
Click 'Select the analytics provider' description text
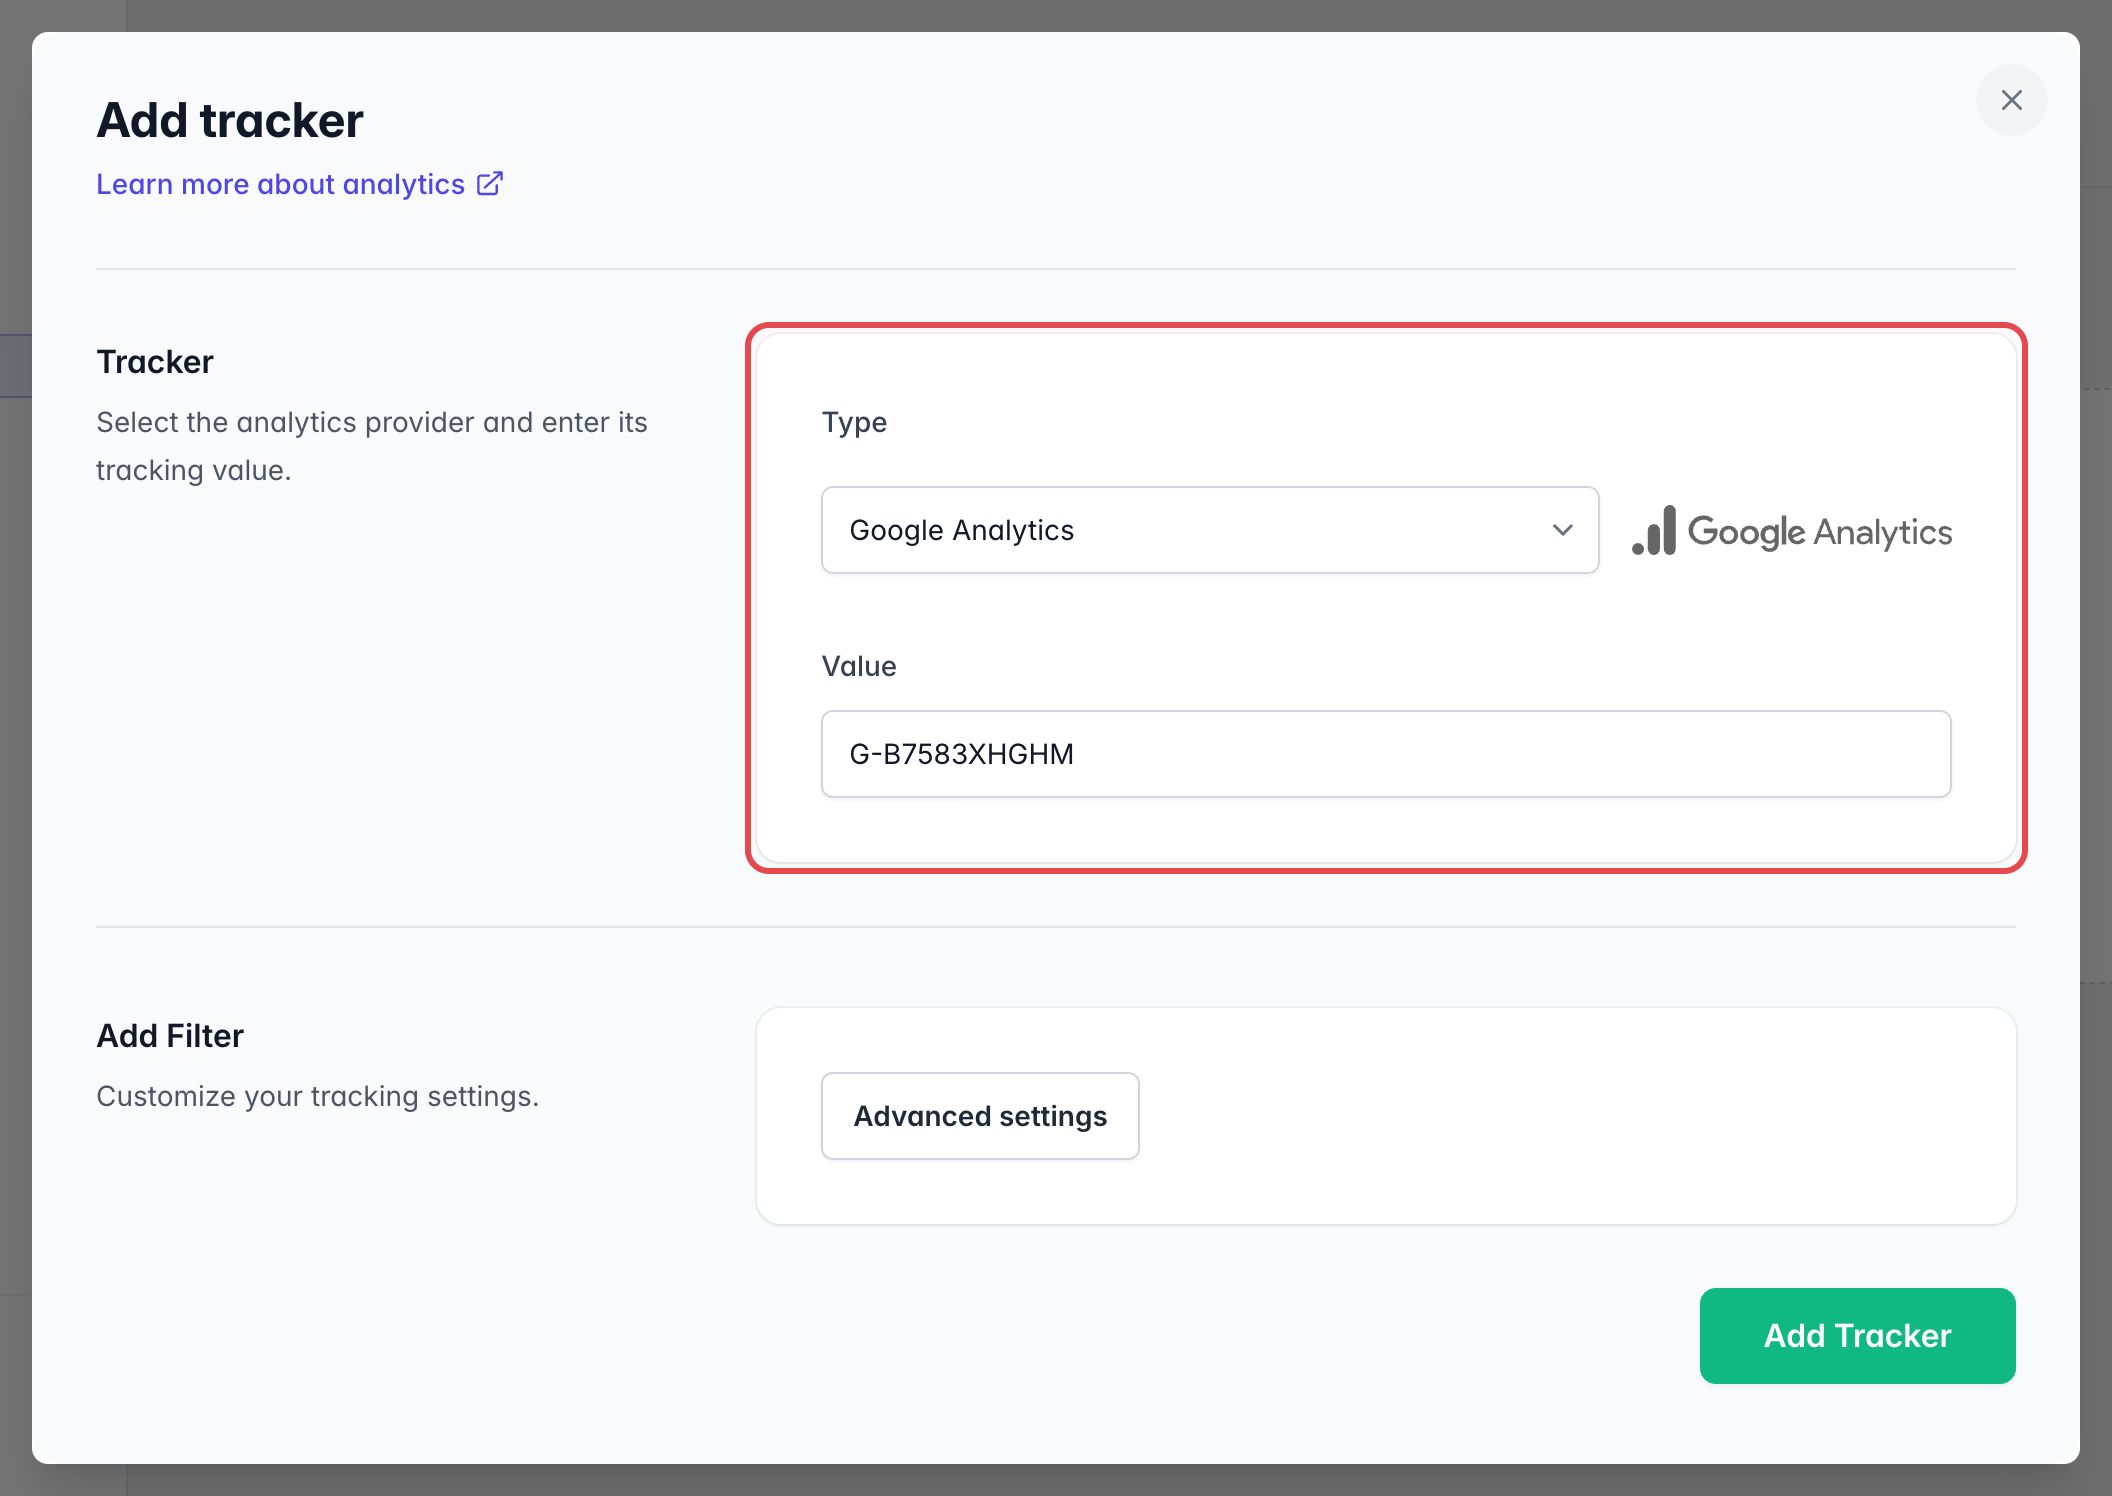[x=372, y=446]
